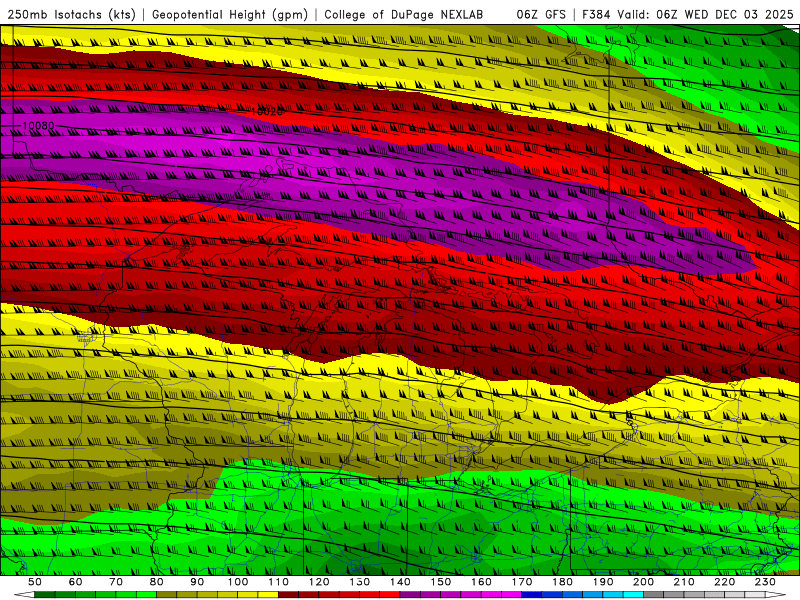Click the '210' value on the color scale
The width and height of the screenshot is (800, 600).
click(684, 582)
